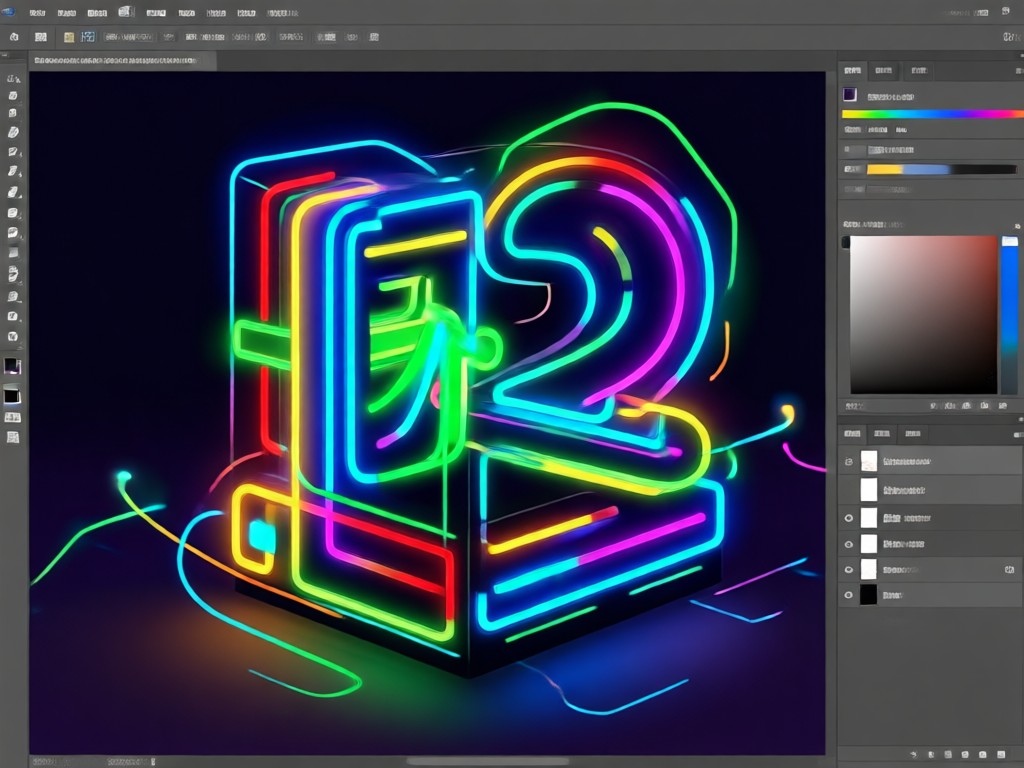Select the blue icon beside the yellow square
This screenshot has width=1024, height=768.
coord(88,37)
